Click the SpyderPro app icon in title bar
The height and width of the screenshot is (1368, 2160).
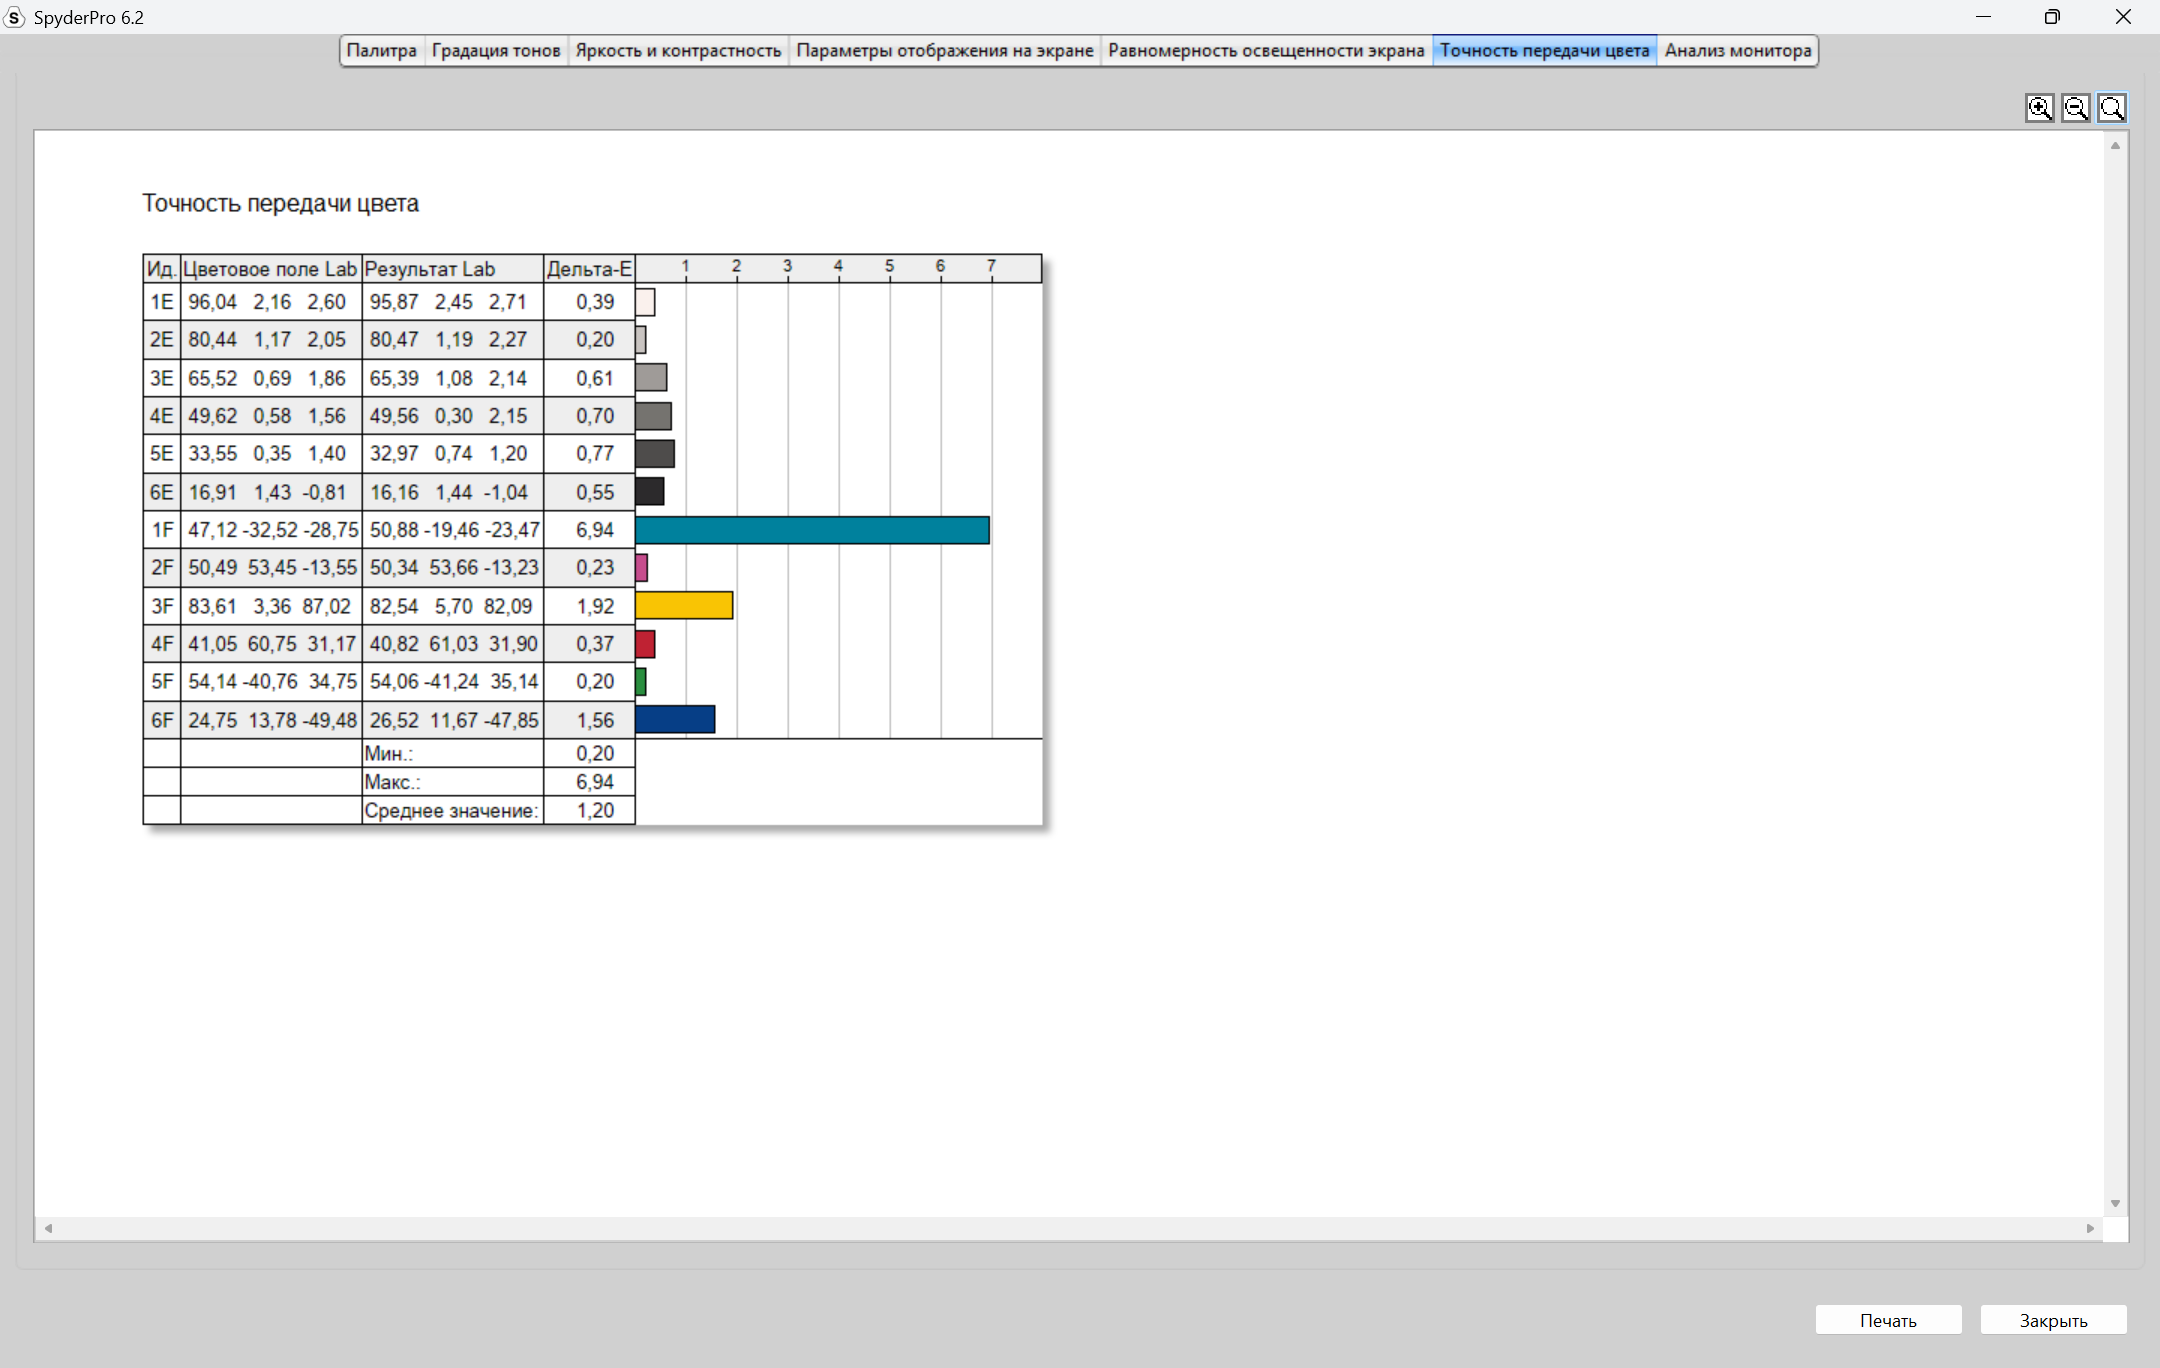14,17
